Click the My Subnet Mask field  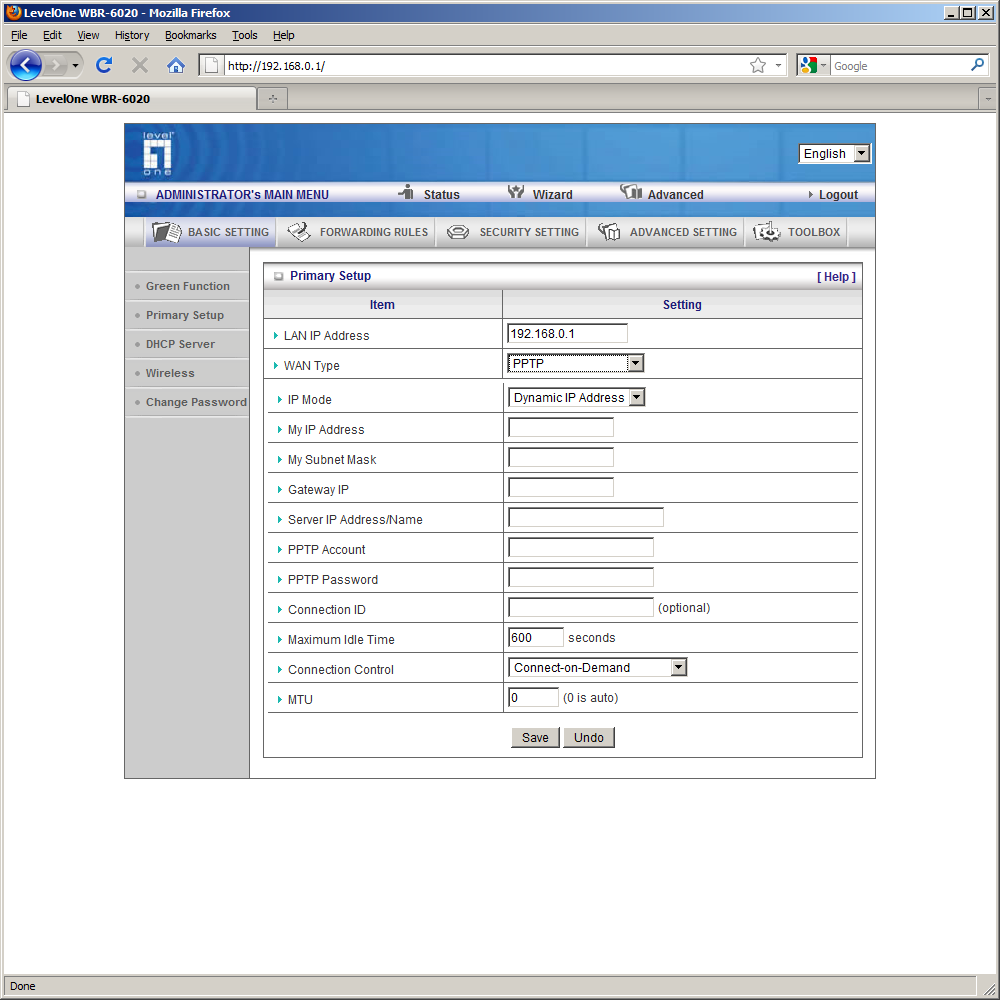click(x=561, y=457)
